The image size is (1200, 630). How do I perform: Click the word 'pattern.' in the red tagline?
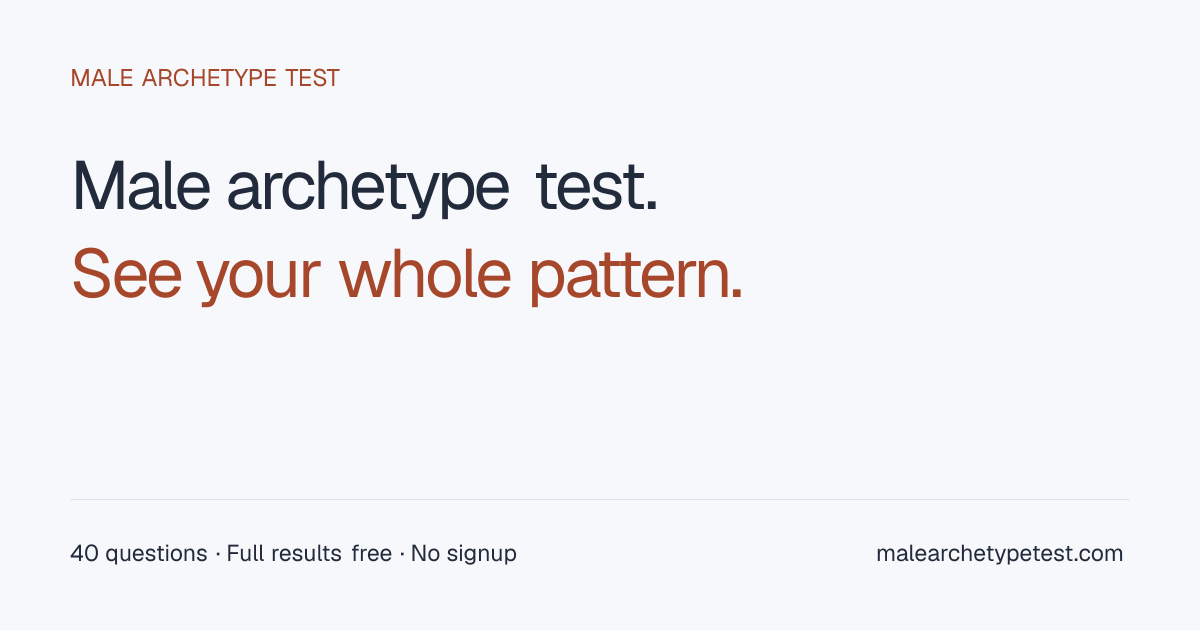[636, 276]
